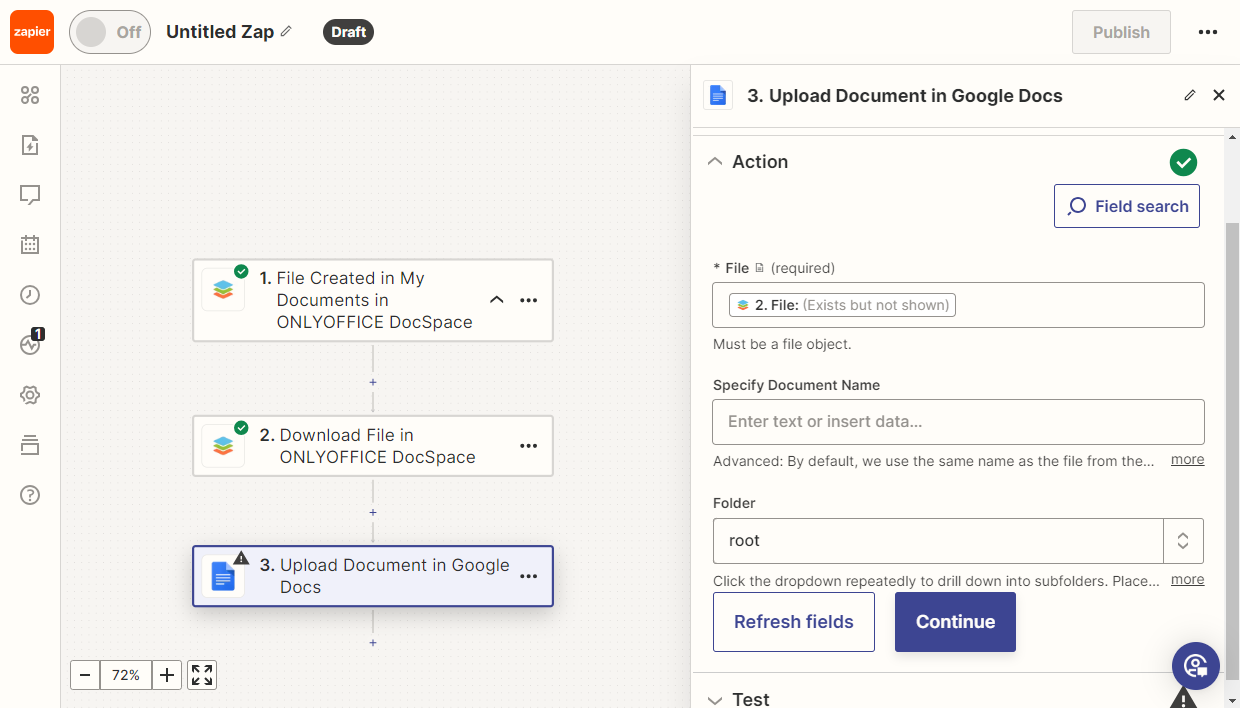This screenshot has height=708, width=1240.
Task: Open the comments icon in left sidebar
Action: point(30,195)
